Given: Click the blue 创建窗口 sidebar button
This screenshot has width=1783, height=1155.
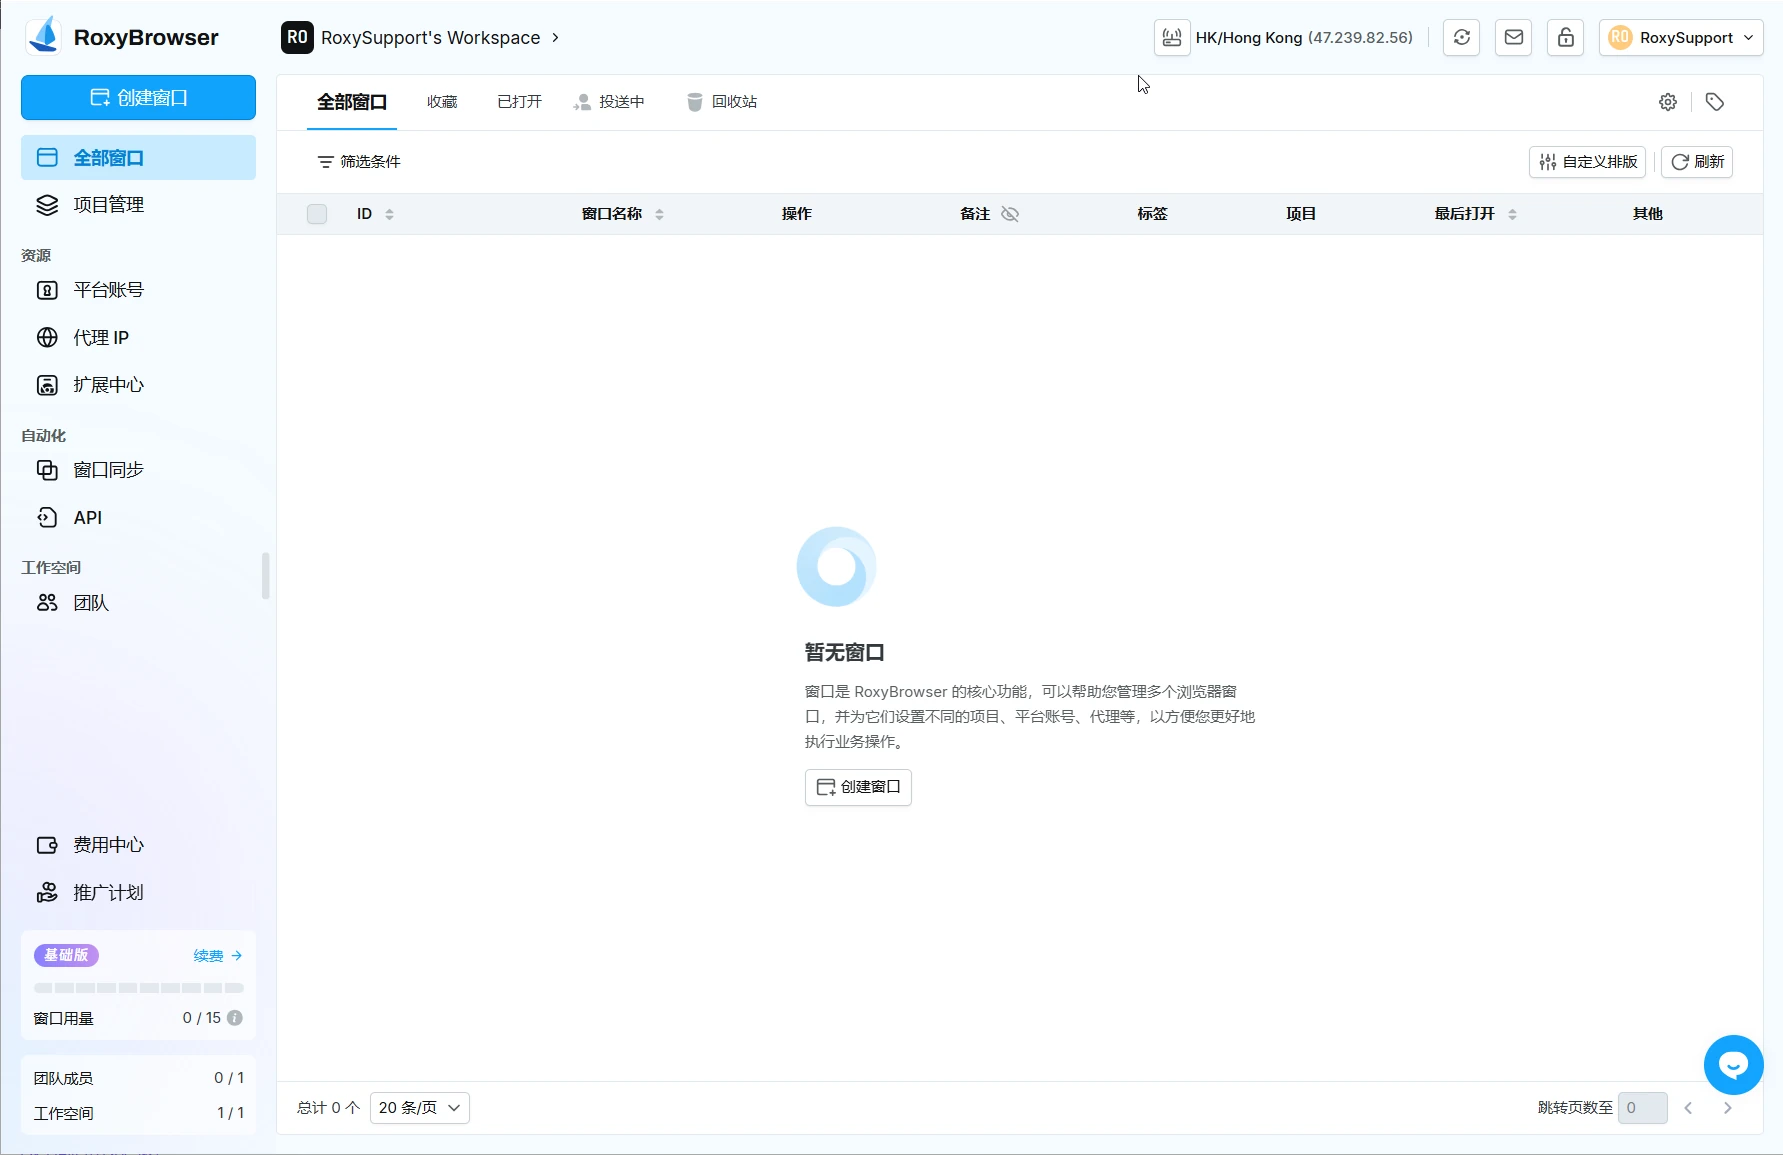Looking at the screenshot, I should point(138,98).
